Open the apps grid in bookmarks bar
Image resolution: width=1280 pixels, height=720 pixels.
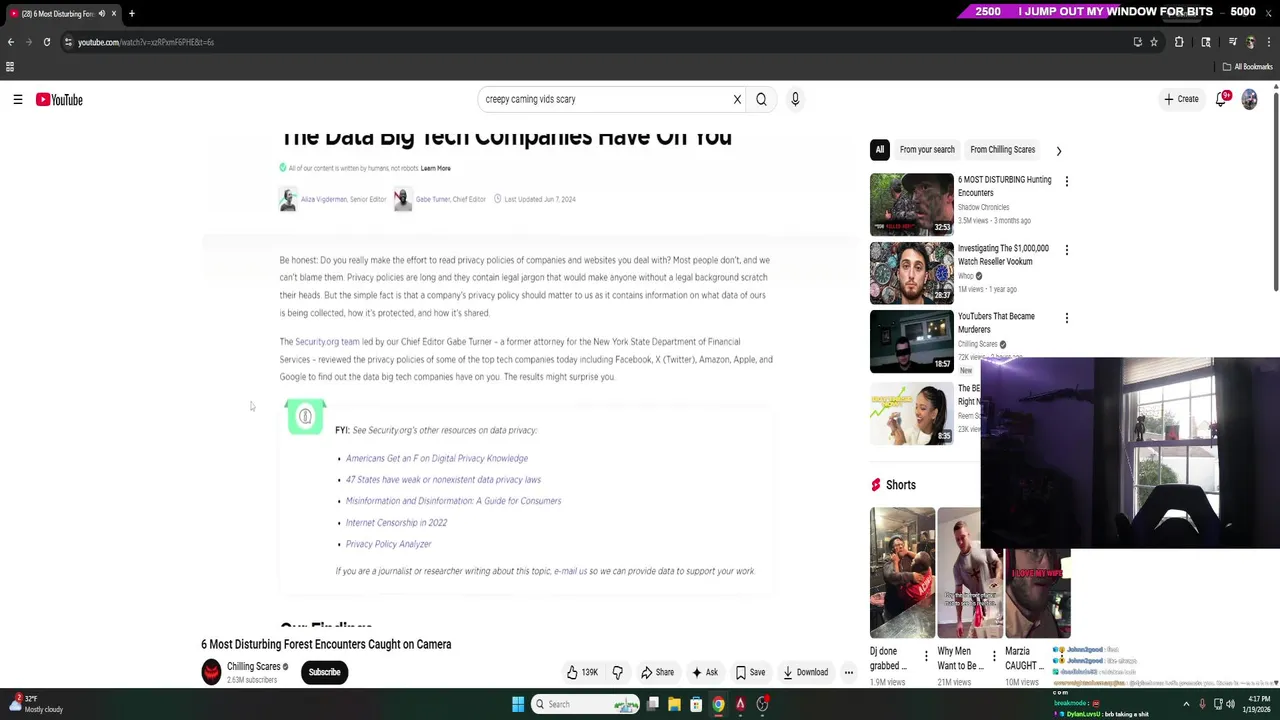(x=10, y=67)
